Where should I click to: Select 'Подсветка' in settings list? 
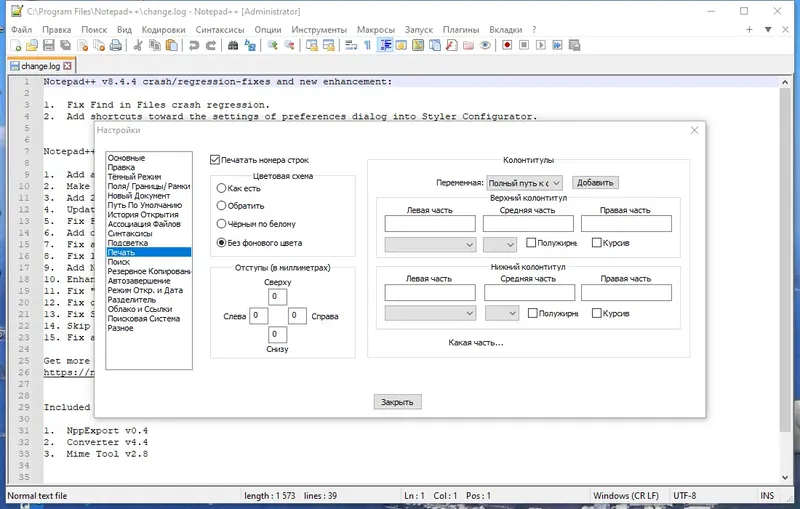128,243
